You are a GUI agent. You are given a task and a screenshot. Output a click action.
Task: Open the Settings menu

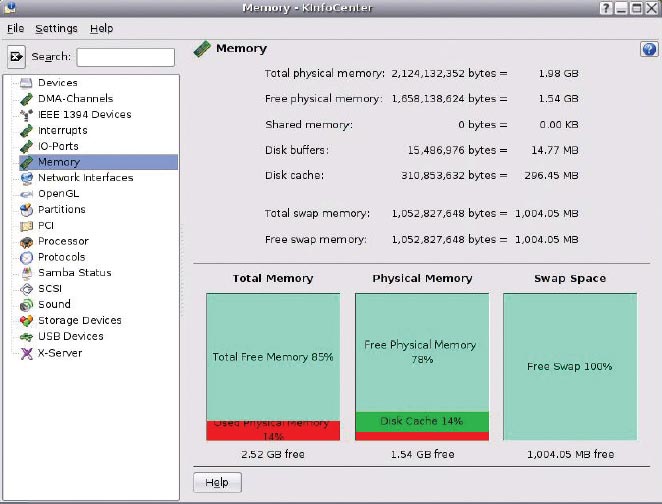coord(56,29)
